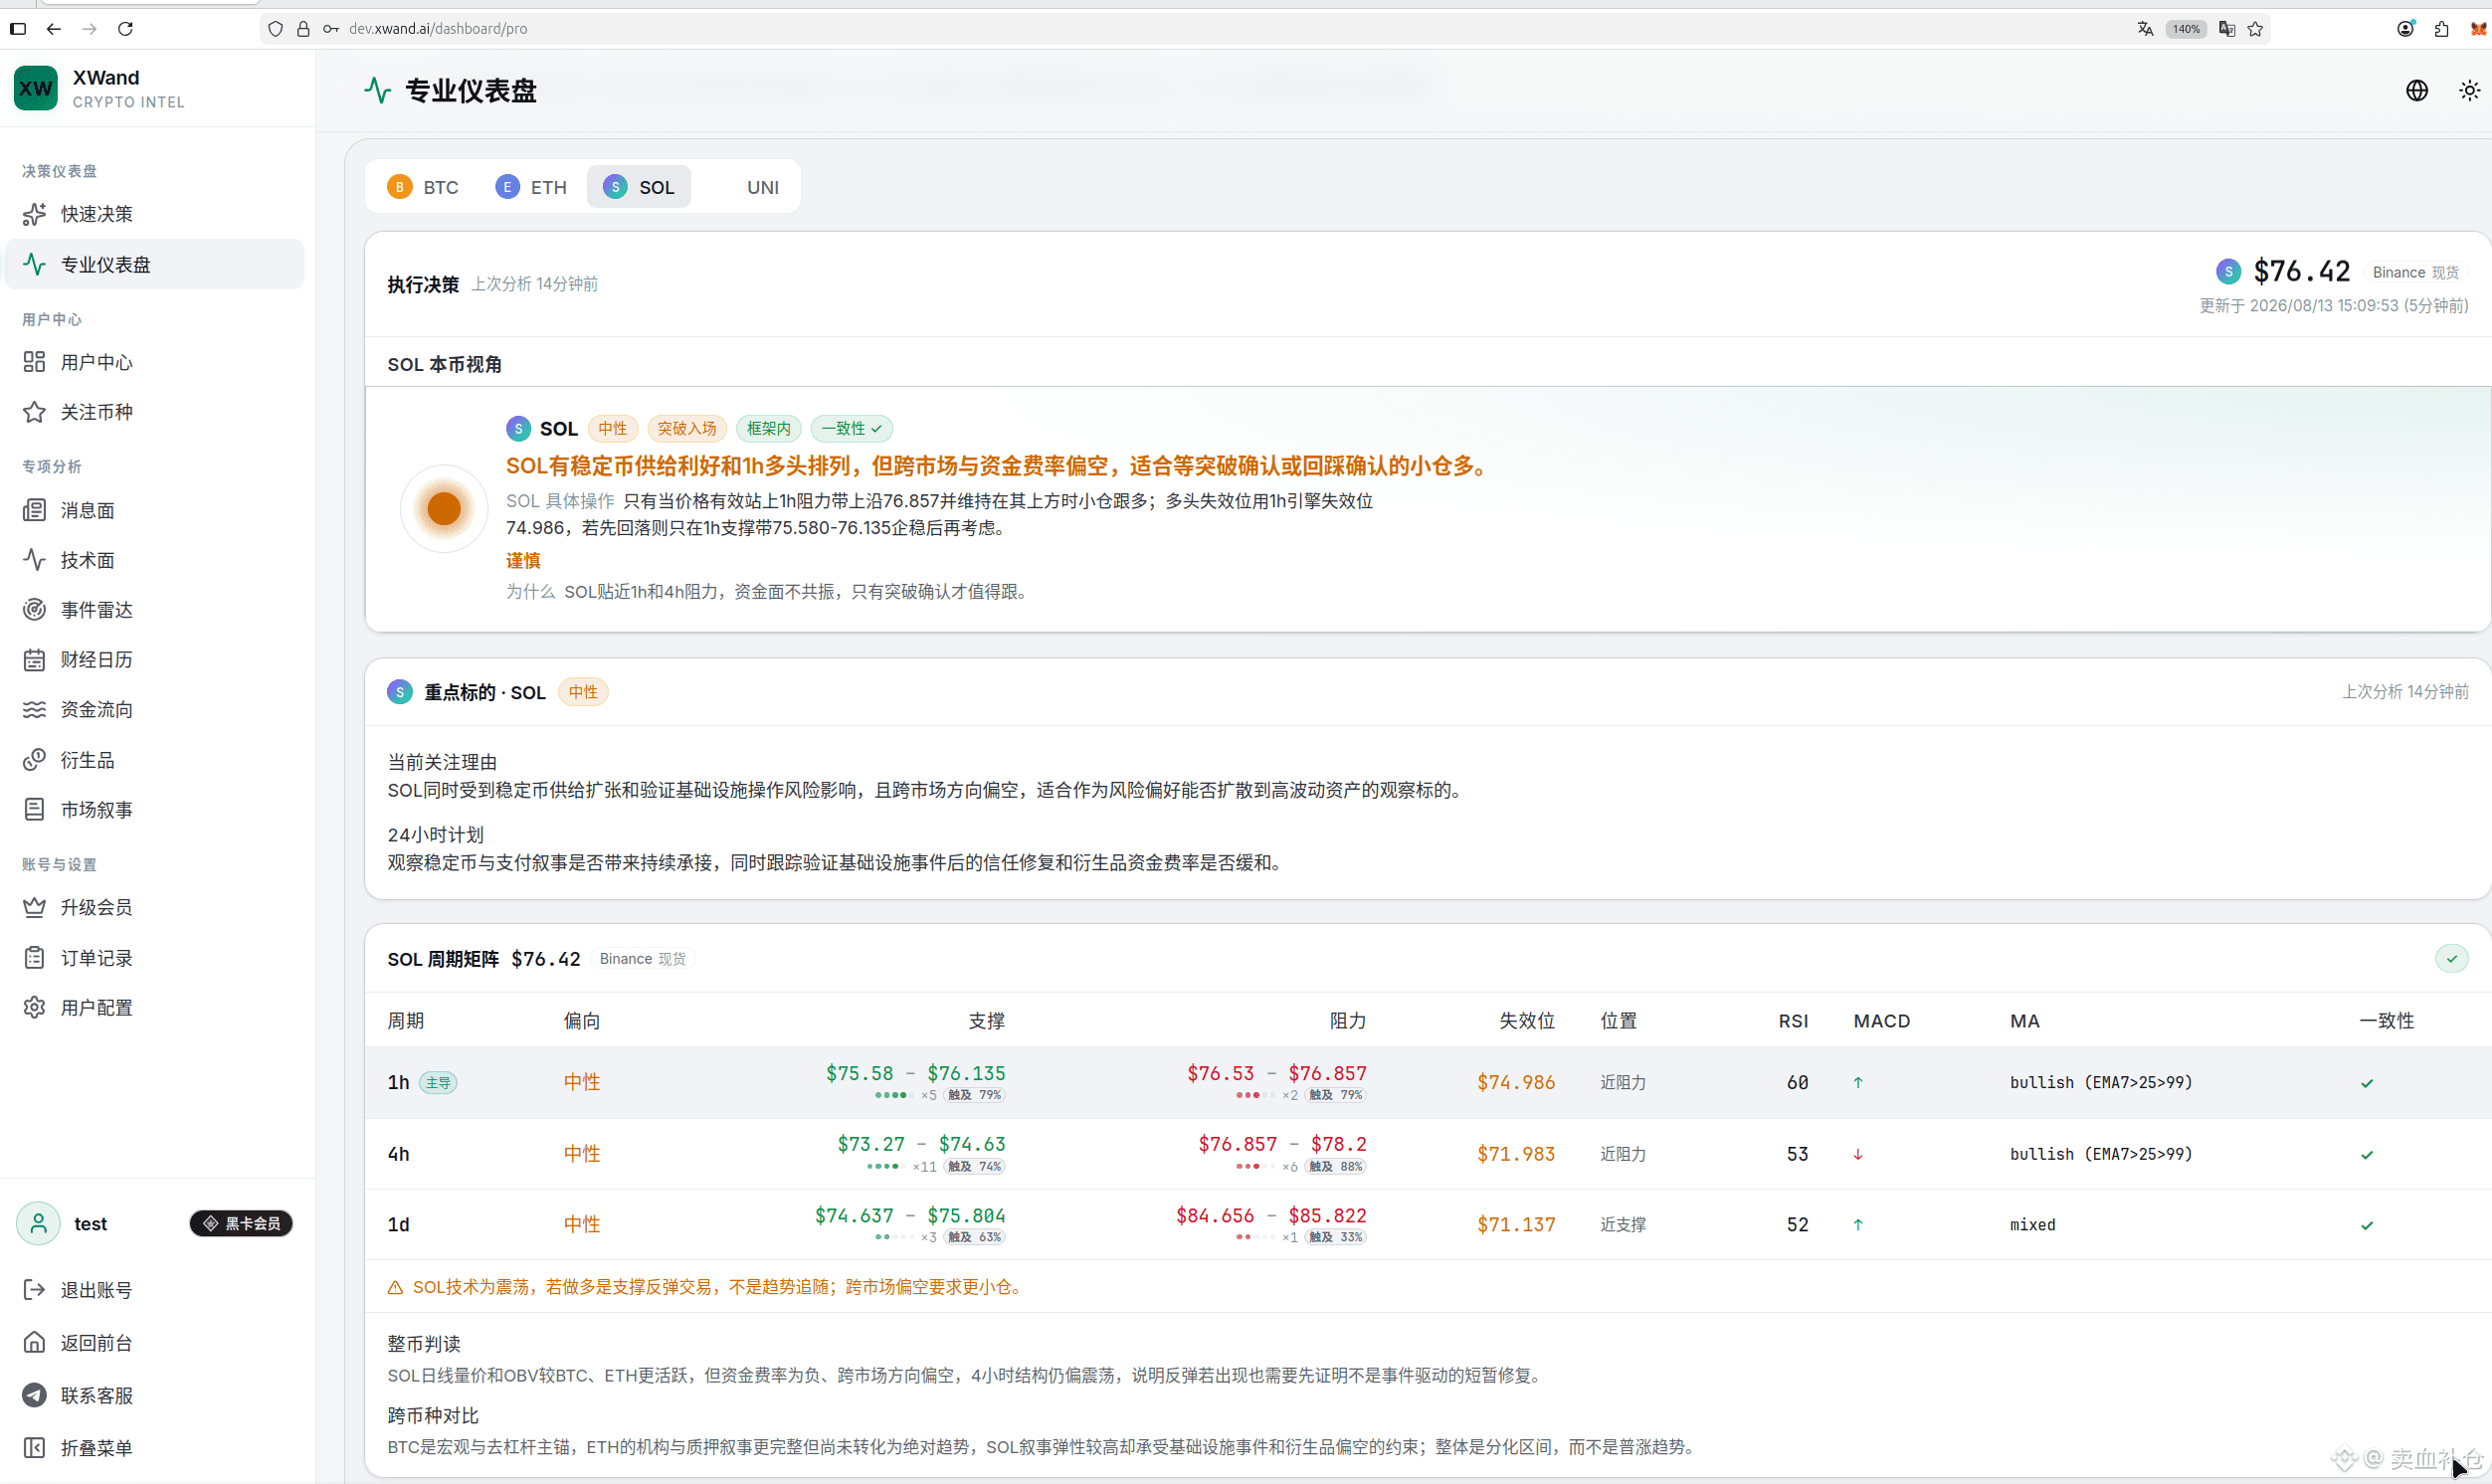Bookmark this page with star
The width and height of the screenshot is (2492, 1484).
(2256, 29)
